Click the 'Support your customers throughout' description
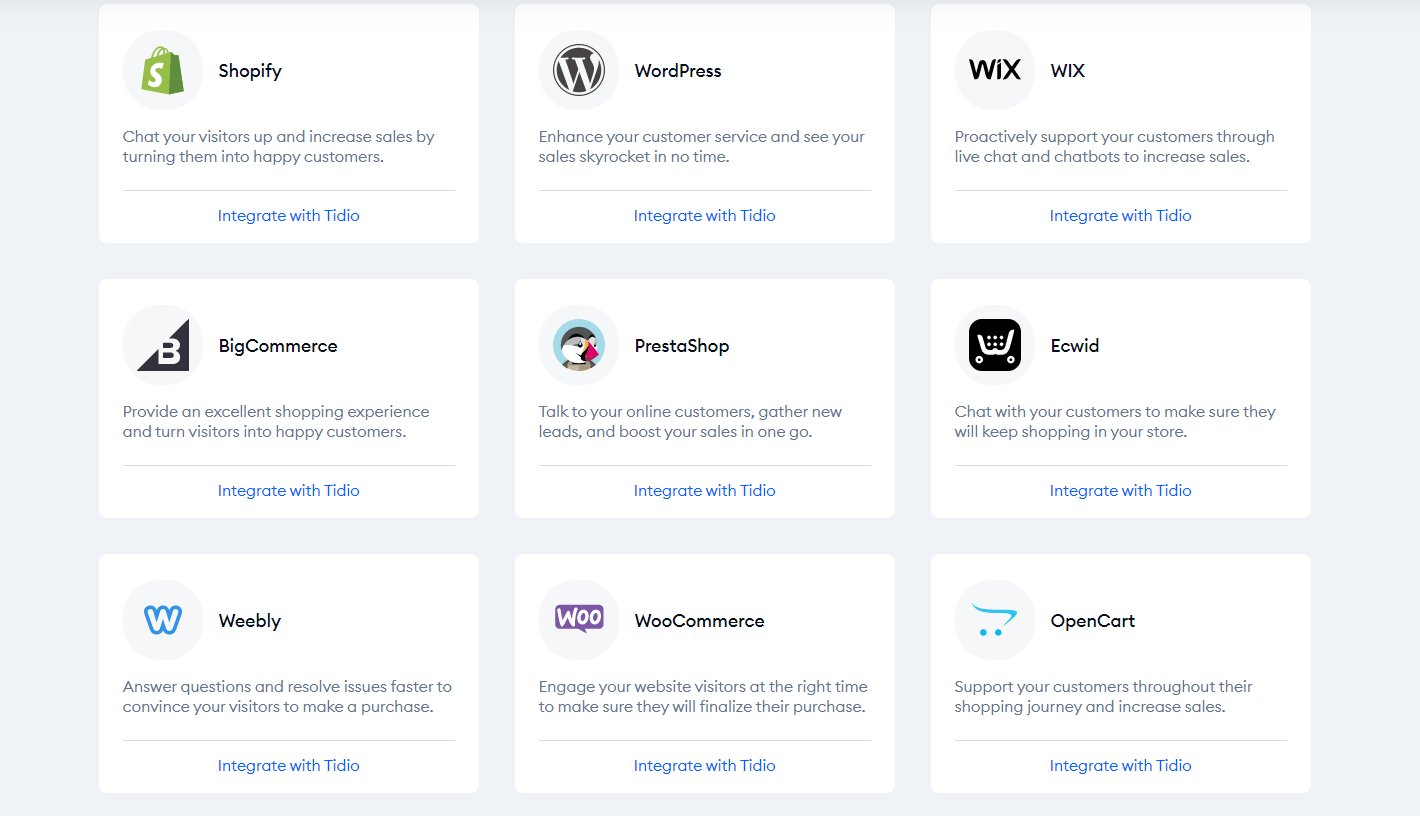The image size is (1420, 816). pos(1104,696)
